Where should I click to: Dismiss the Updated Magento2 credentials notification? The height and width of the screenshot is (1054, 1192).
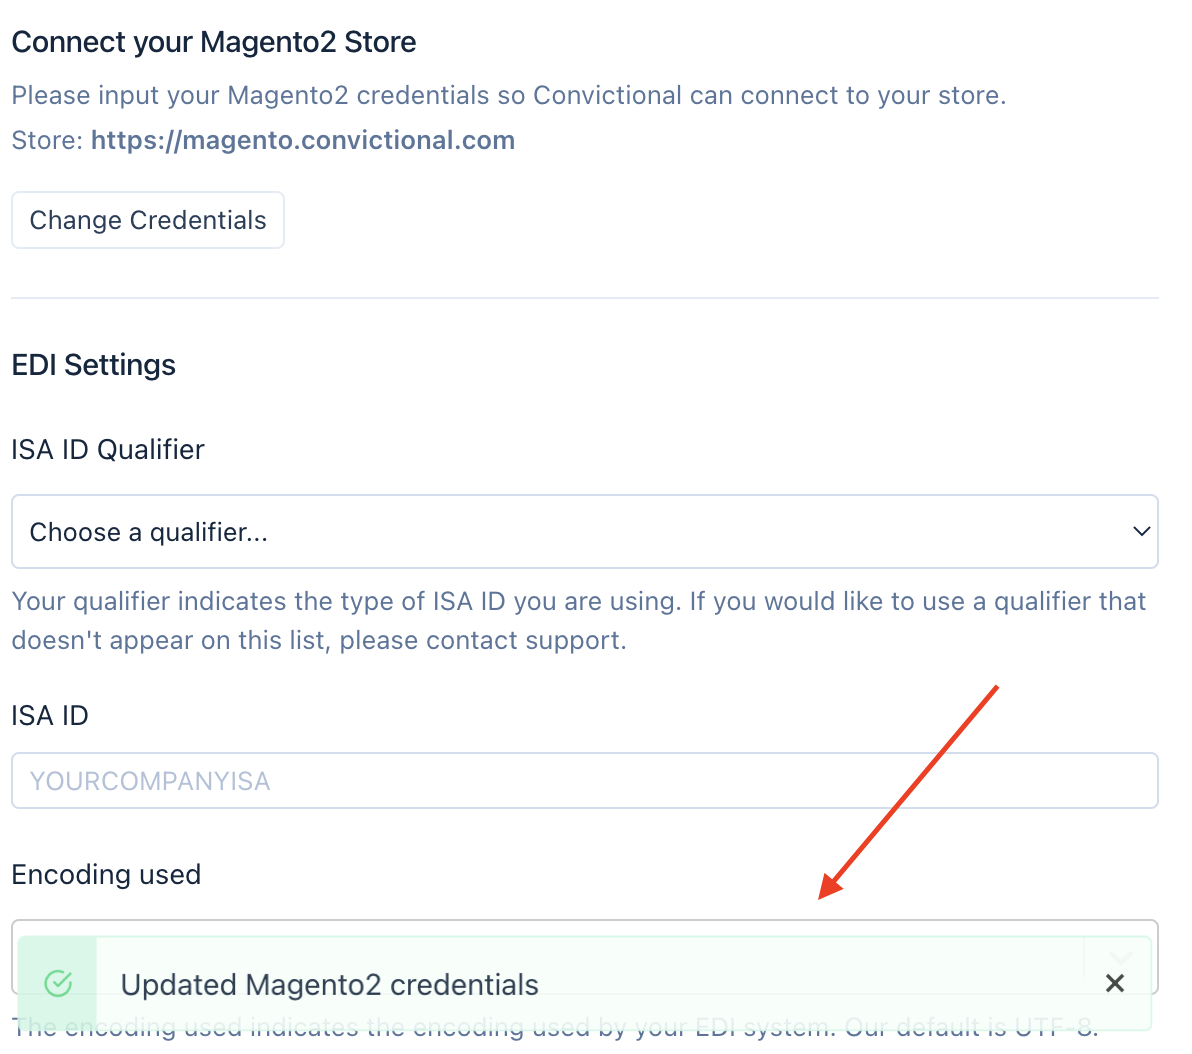point(1115,984)
